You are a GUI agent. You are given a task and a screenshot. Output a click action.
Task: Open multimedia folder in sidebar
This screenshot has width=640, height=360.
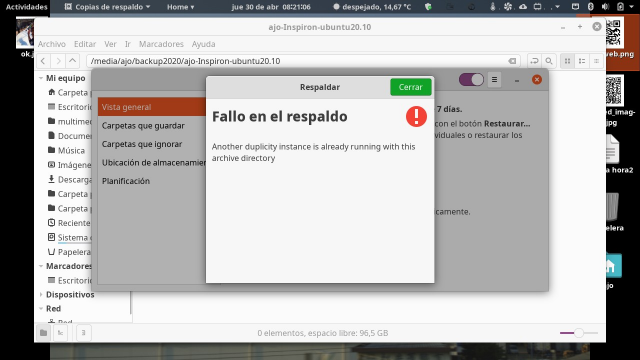(69, 122)
